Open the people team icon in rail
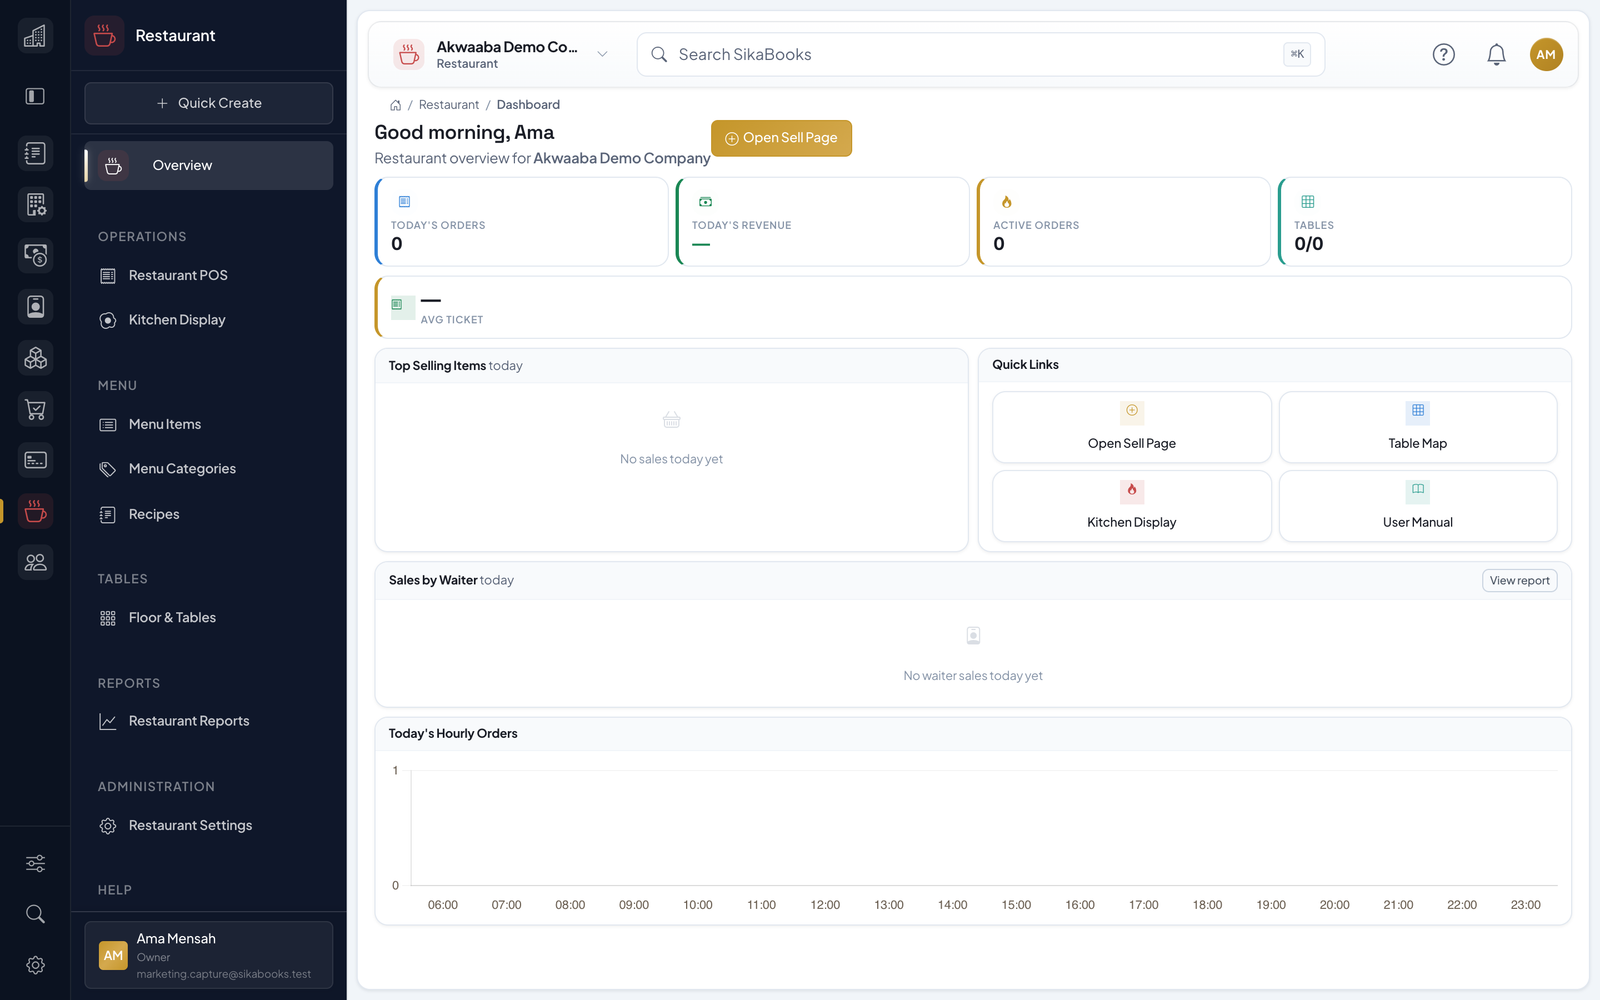1600x1000 pixels. tap(35, 562)
